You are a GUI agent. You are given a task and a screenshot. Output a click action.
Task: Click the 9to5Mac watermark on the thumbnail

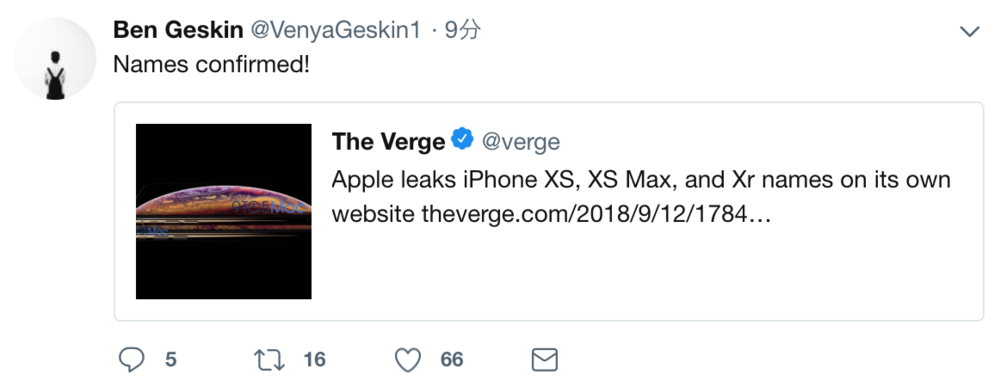(x=271, y=209)
